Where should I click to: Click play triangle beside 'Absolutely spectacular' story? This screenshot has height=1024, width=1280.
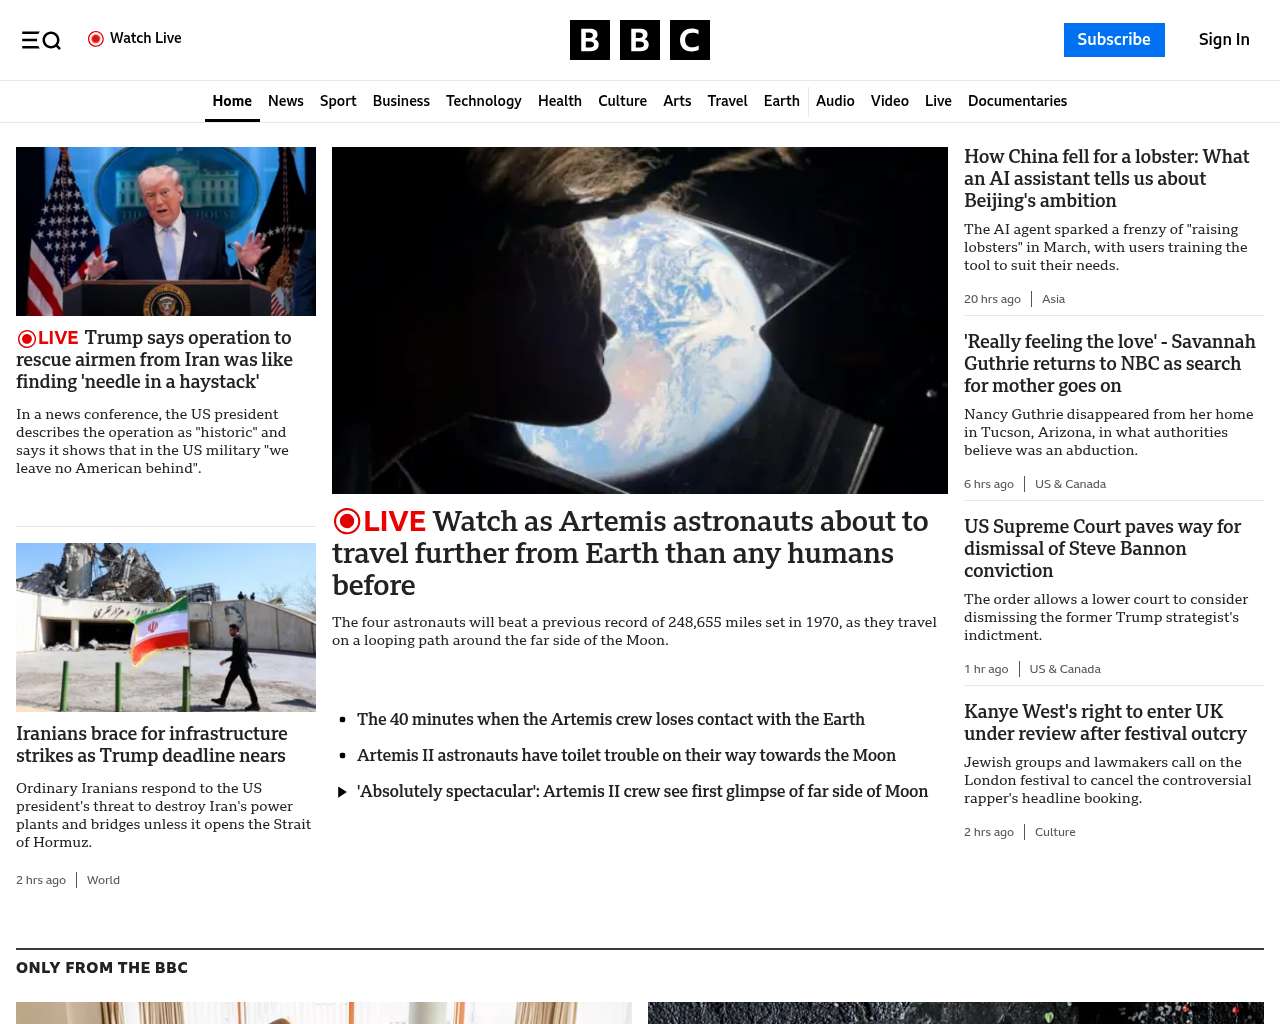click(342, 792)
